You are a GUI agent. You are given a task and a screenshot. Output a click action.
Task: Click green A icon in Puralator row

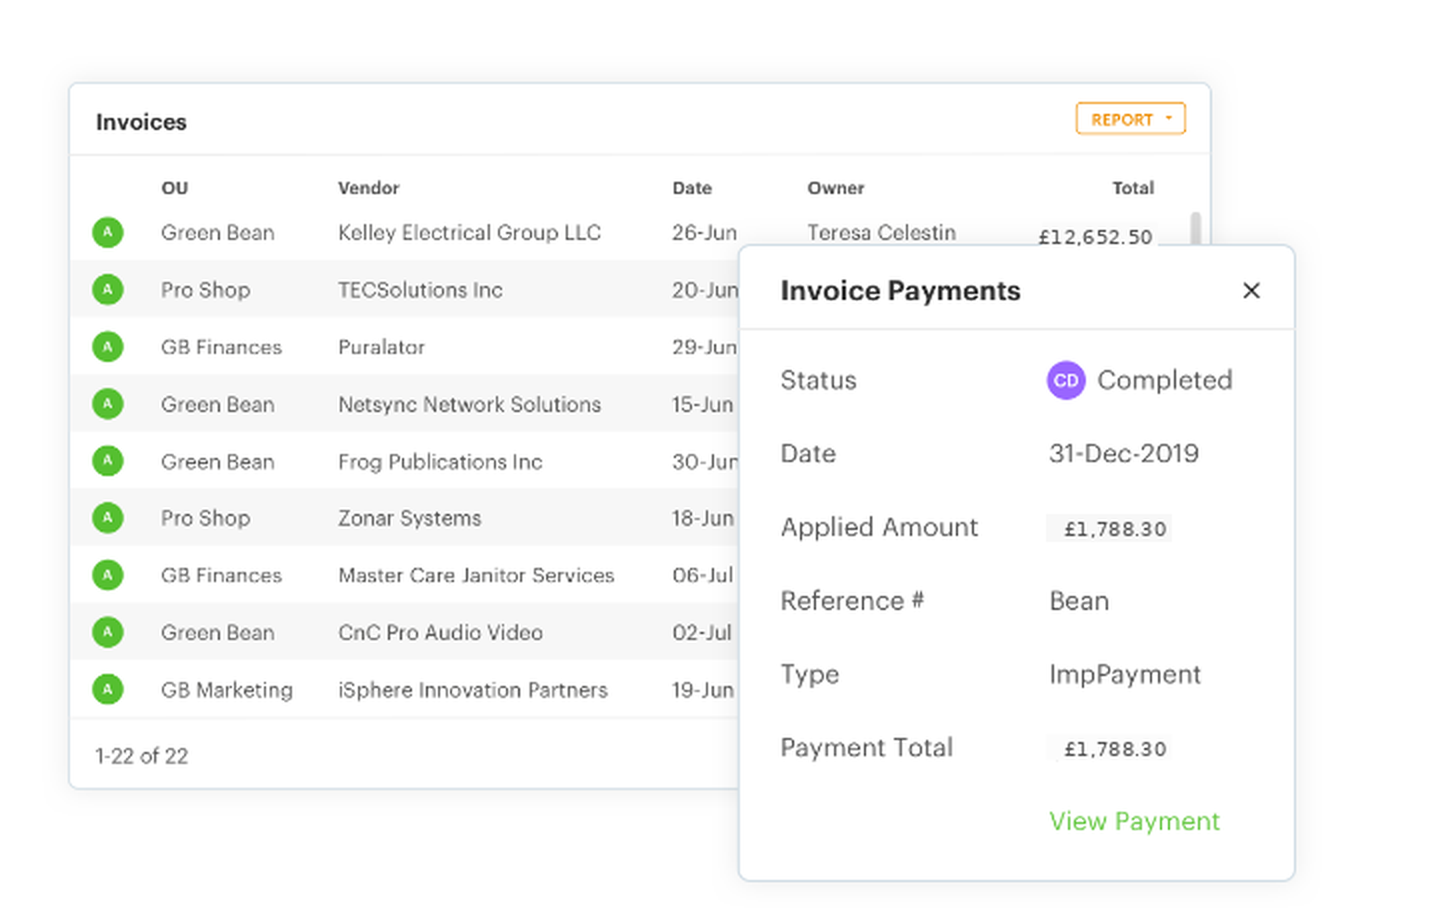point(108,346)
